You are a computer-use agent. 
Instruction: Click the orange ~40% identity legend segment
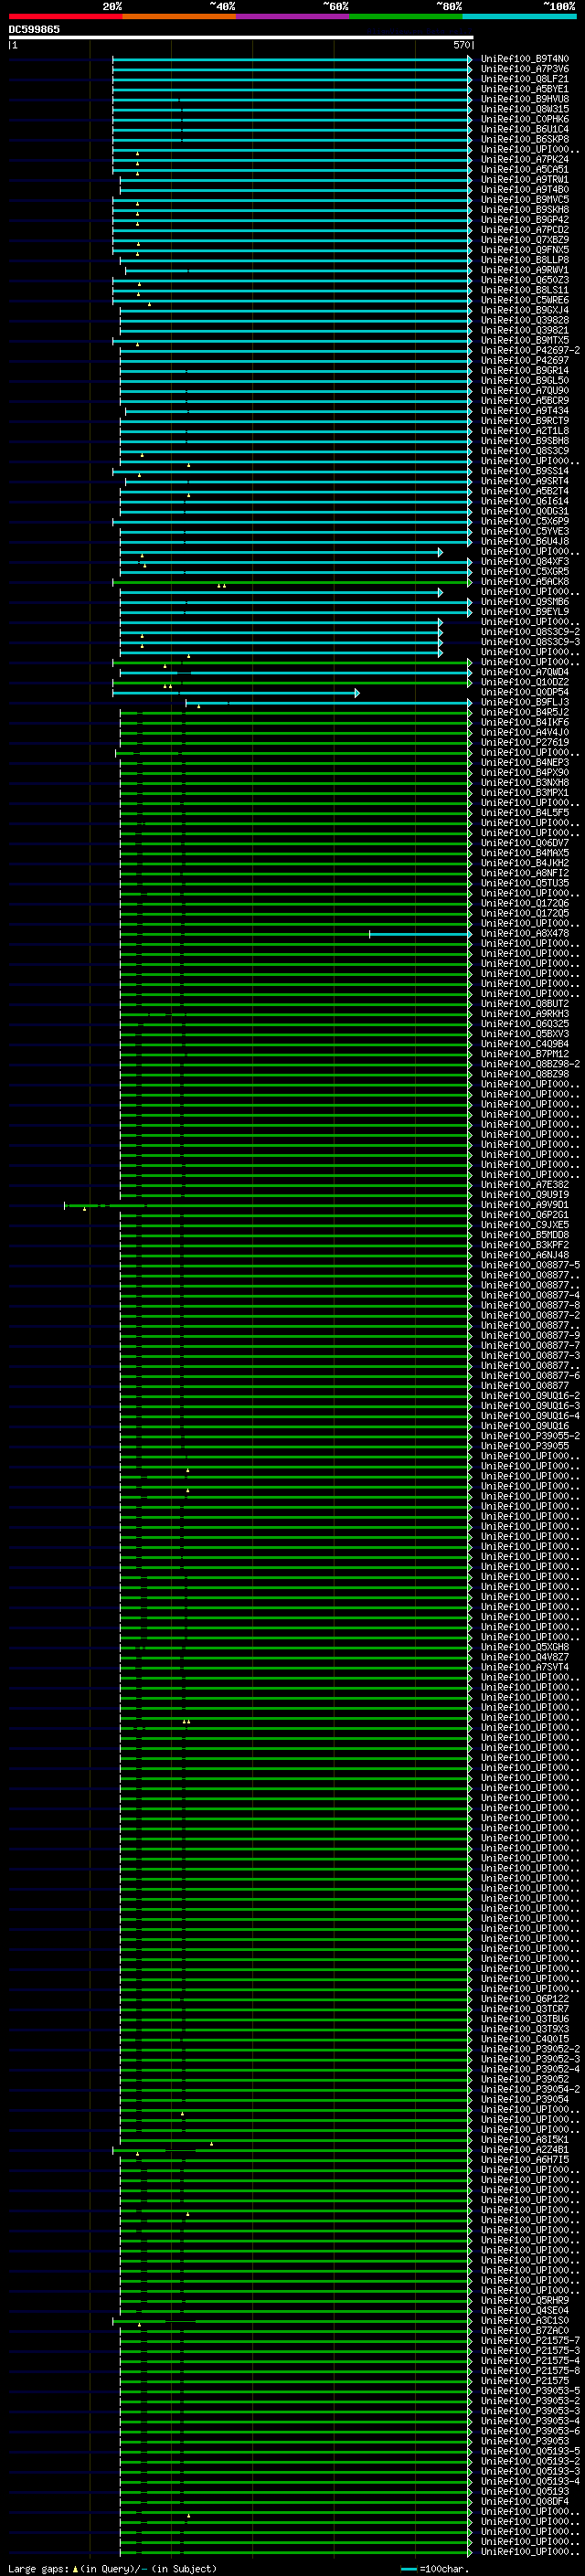coord(179,16)
